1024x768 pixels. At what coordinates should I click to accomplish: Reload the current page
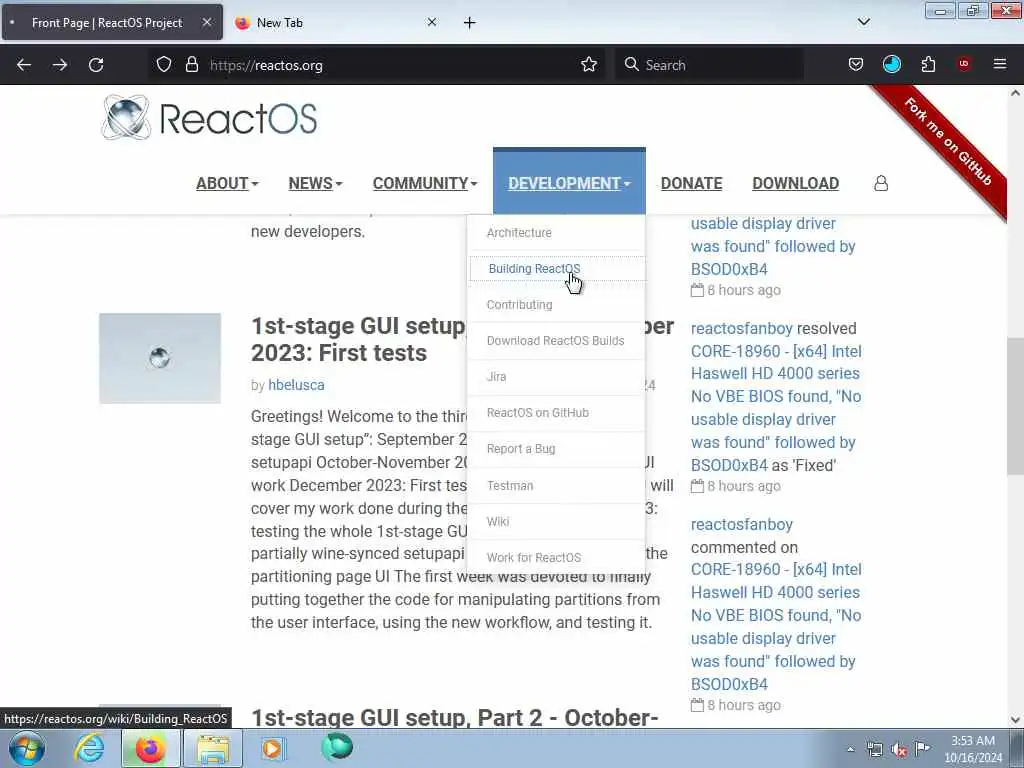[x=96, y=65]
